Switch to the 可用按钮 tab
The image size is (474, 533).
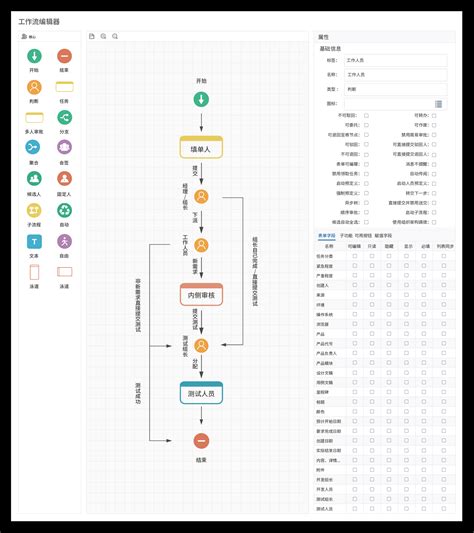click(x=363, y=236)
